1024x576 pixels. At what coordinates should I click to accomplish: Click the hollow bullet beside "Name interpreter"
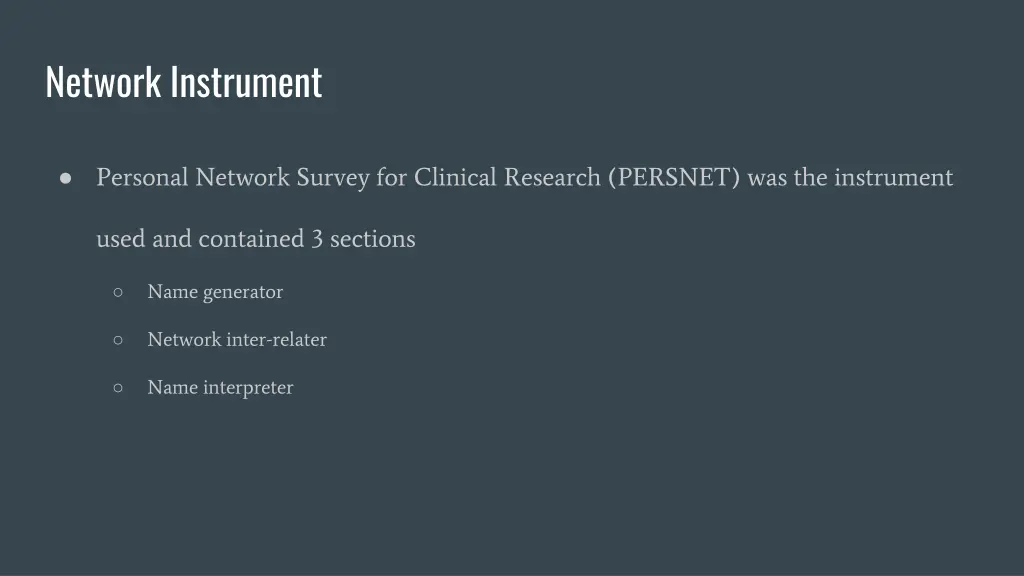(x=118, y=387)
